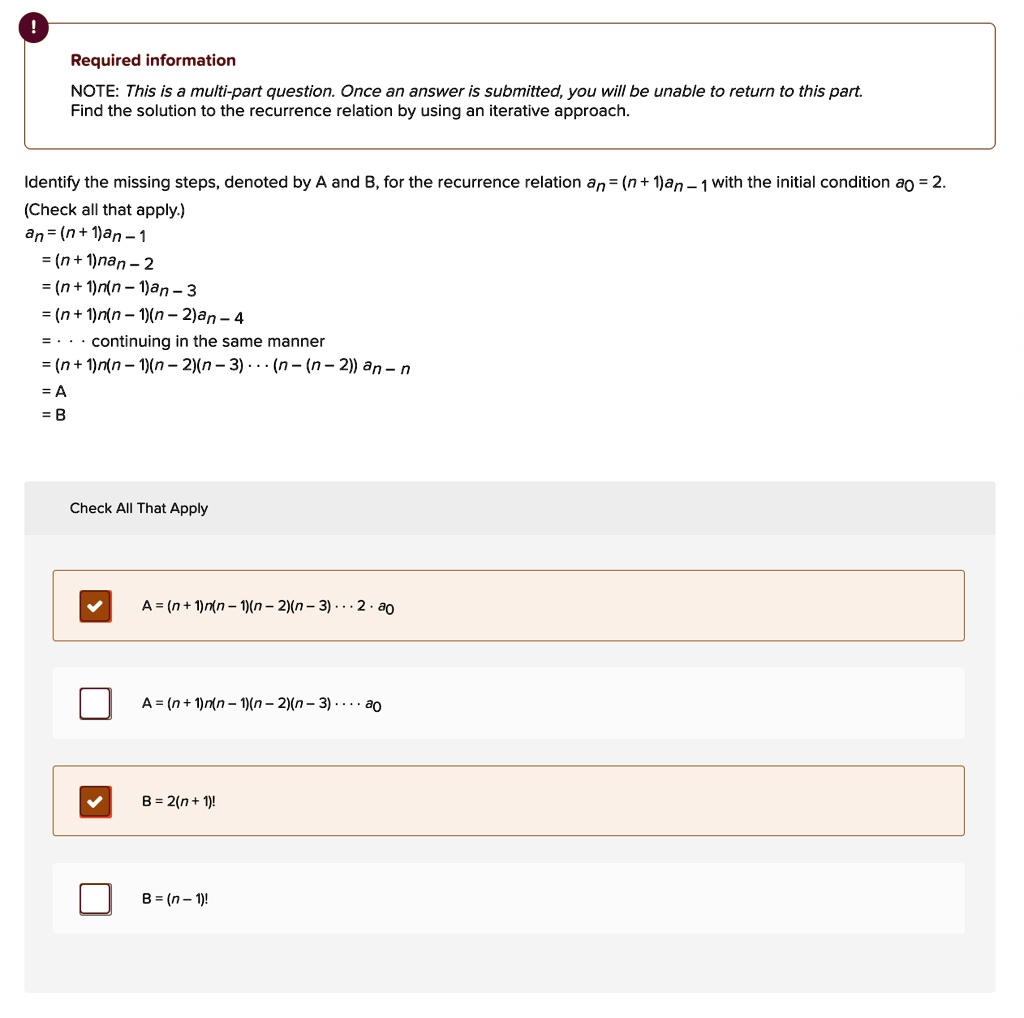Click the (Check all that apply.) text
1024x1018 pixels.
pos(104,210)
